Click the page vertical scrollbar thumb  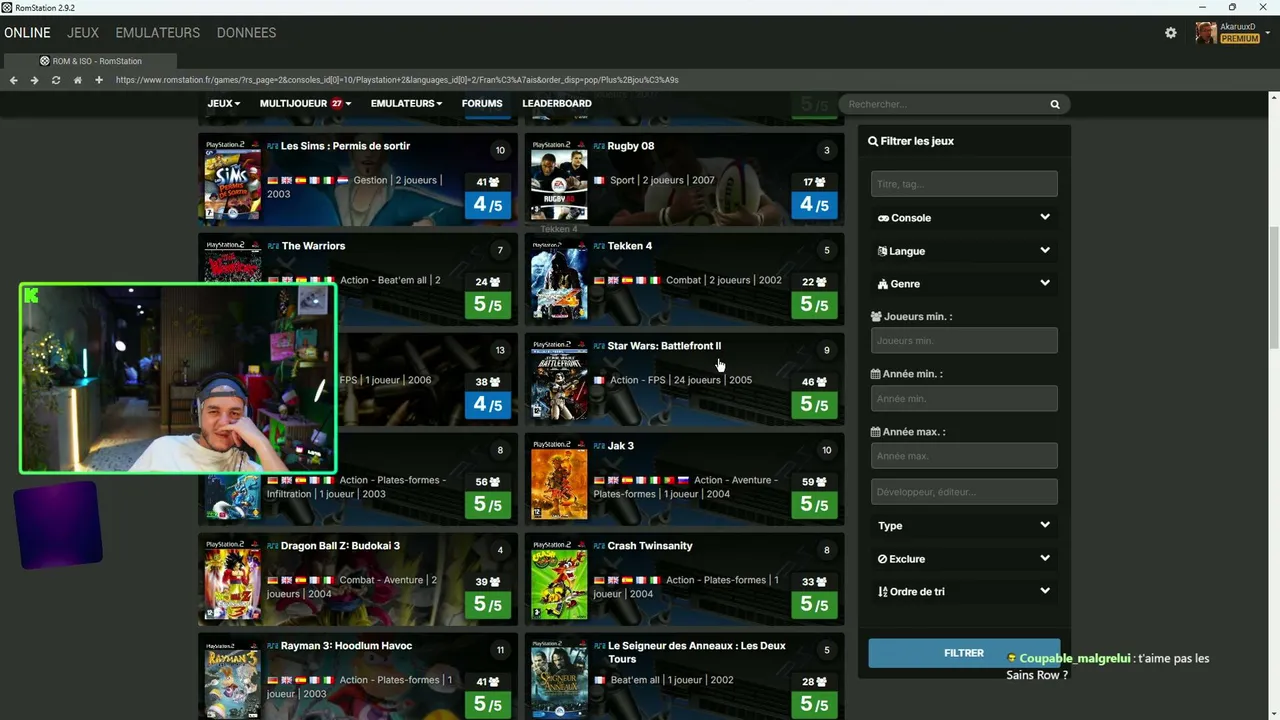(1274, 288)
